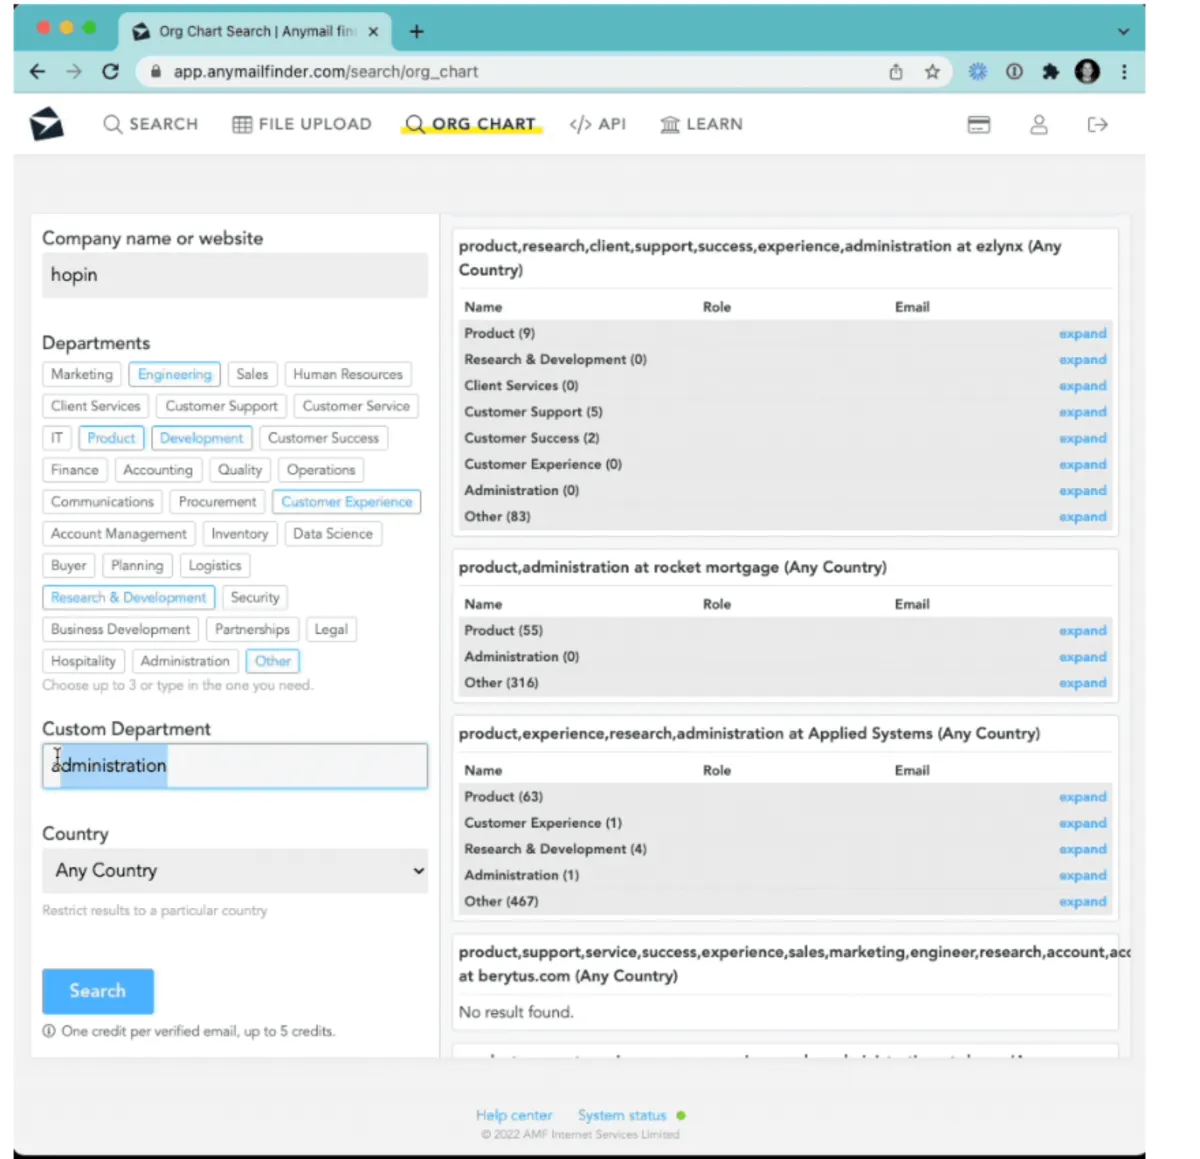
Task: Click the browser address bar URL
Action: [x=326, y=72]
